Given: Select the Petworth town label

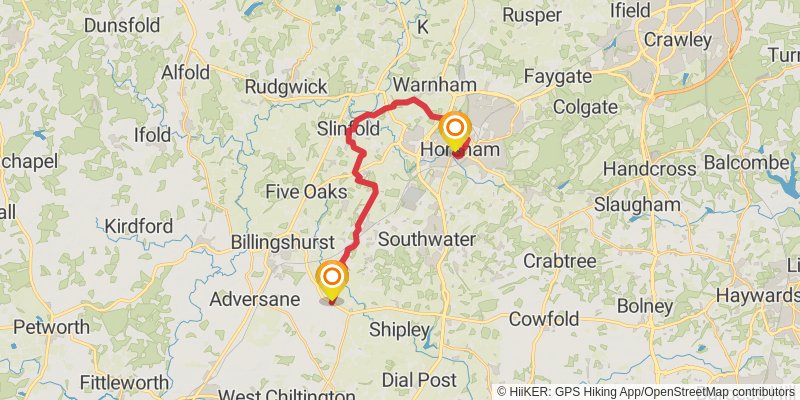Looking at the screenshot, I should [52, 327].
